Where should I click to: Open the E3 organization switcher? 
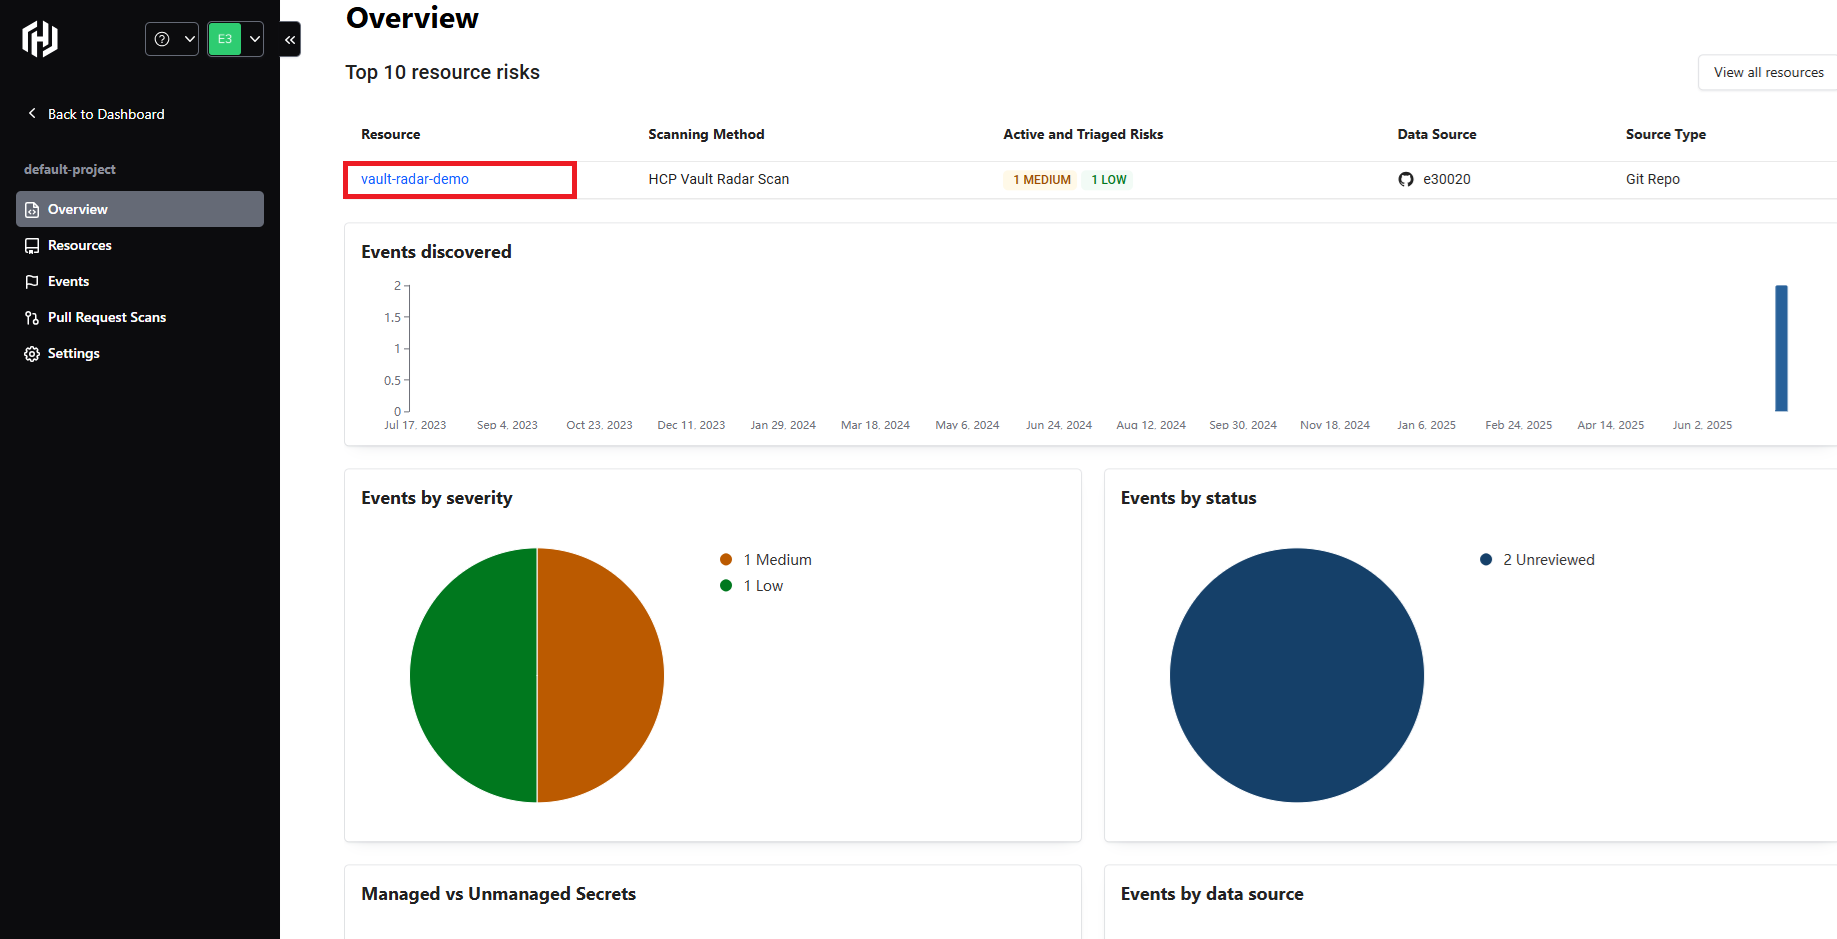[x=236, y=39]
